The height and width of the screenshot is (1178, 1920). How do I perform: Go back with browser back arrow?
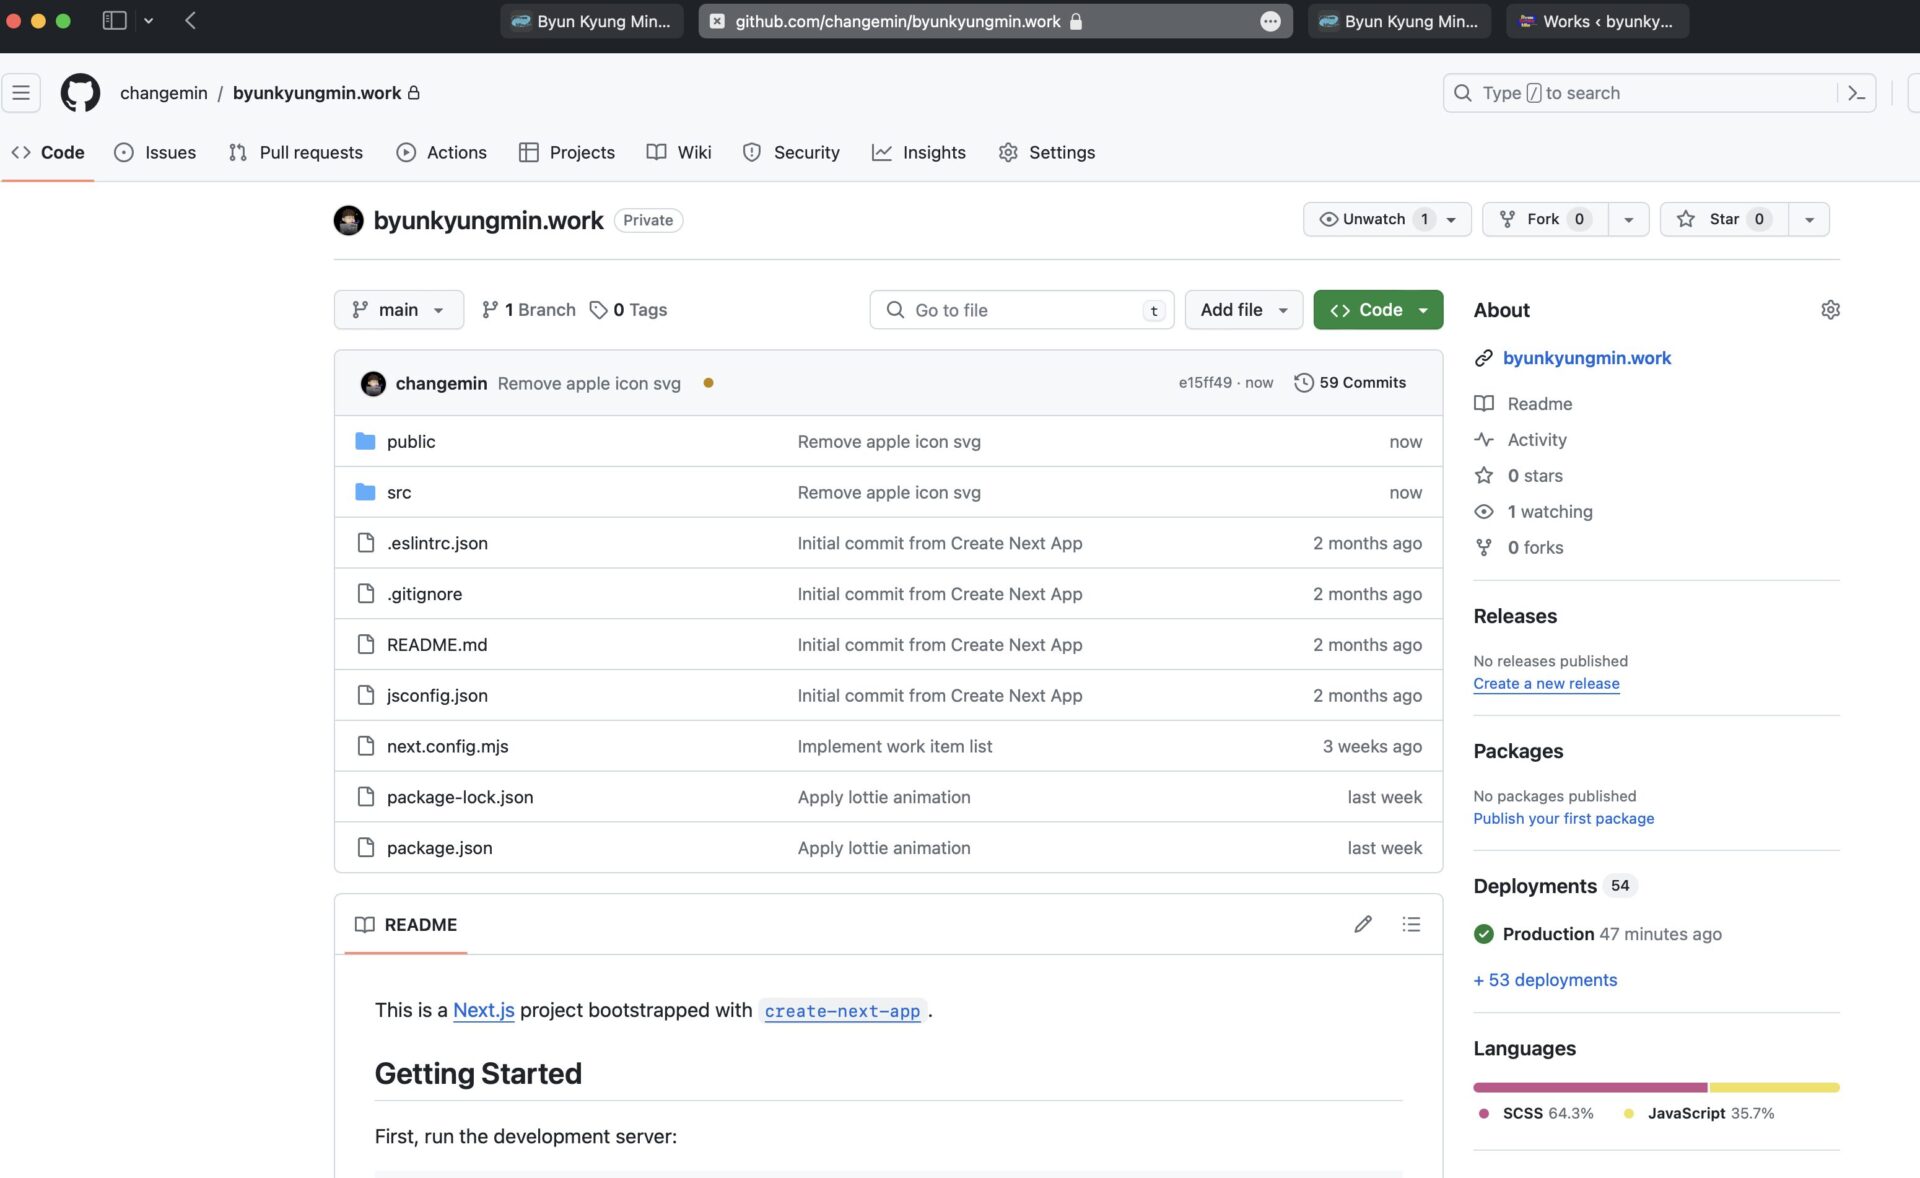click(190, 20)
